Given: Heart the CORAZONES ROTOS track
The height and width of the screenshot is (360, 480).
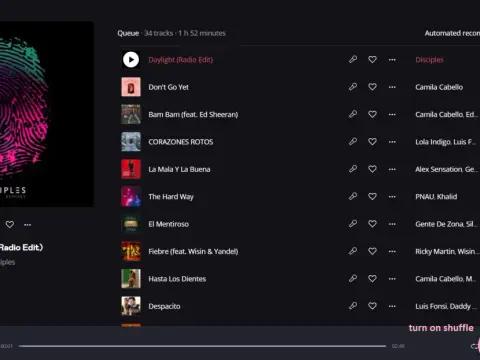Looking at the screenshot, I should click(372, 142).
